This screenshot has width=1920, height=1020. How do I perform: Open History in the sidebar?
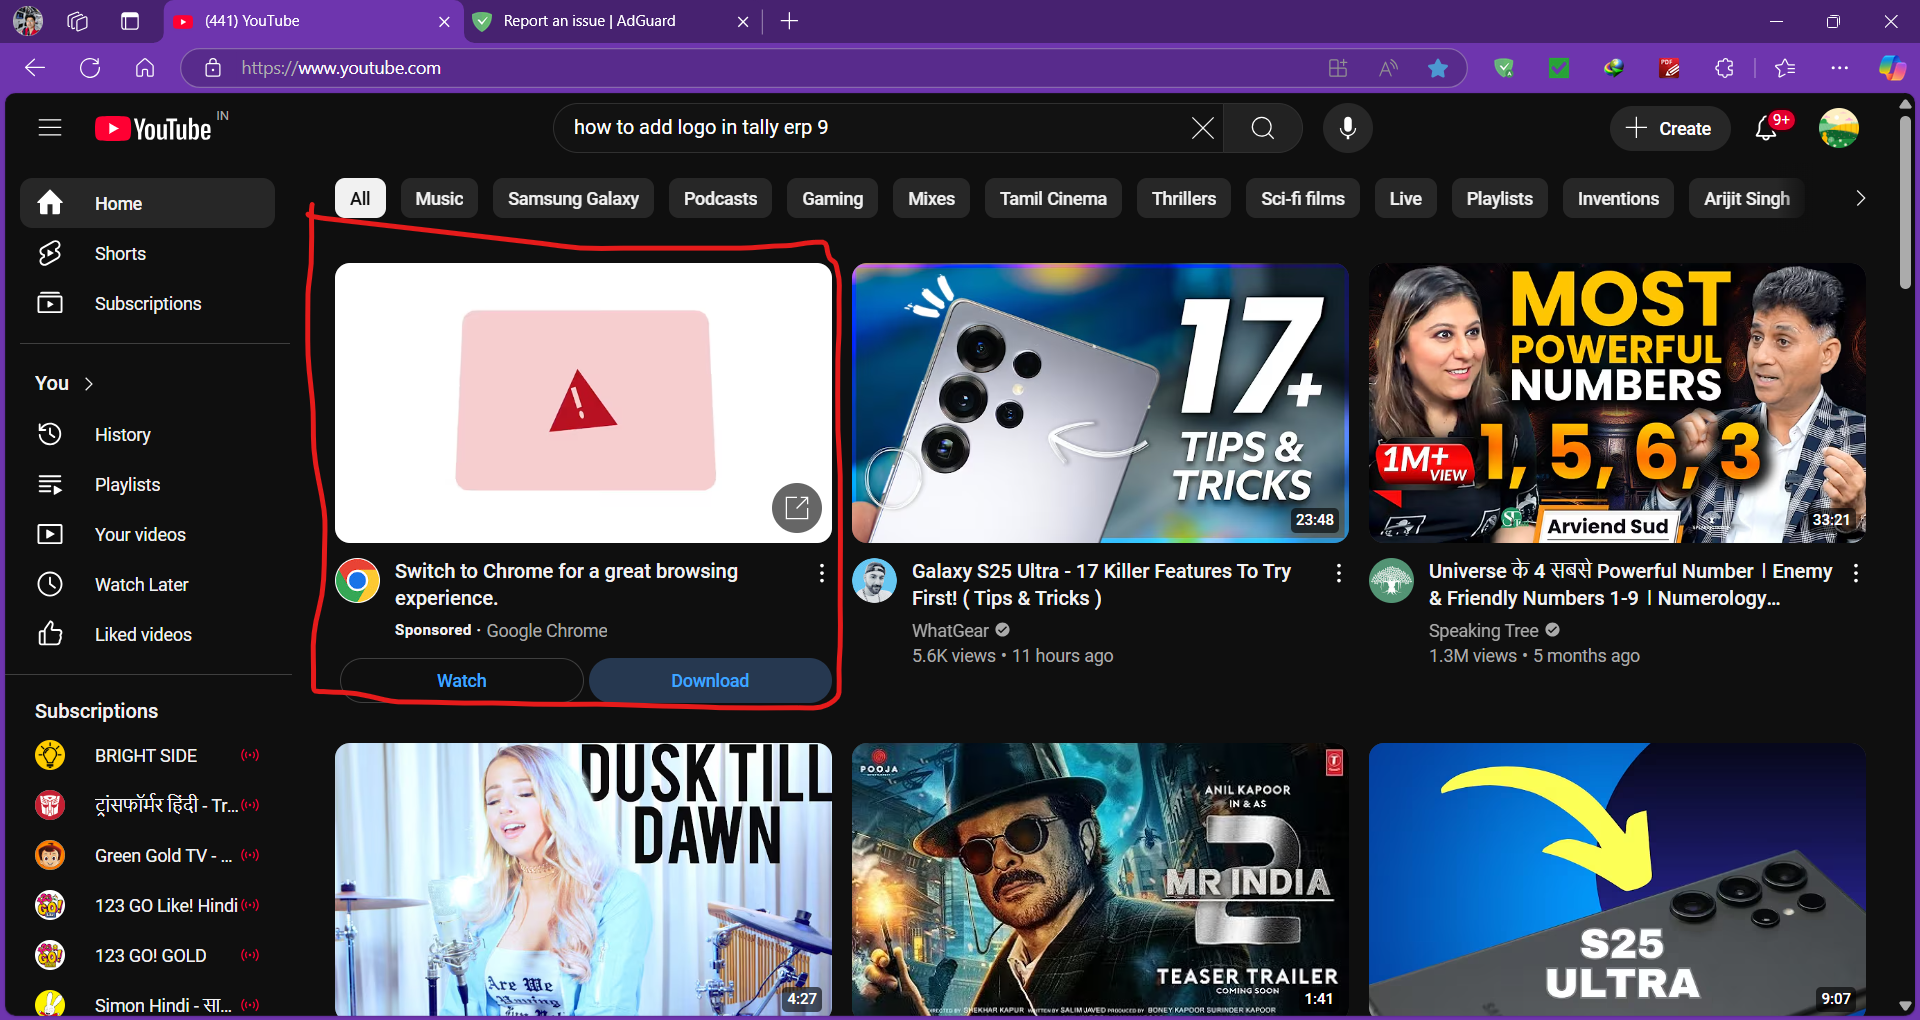pyautogui.click(x=148, y=435)
